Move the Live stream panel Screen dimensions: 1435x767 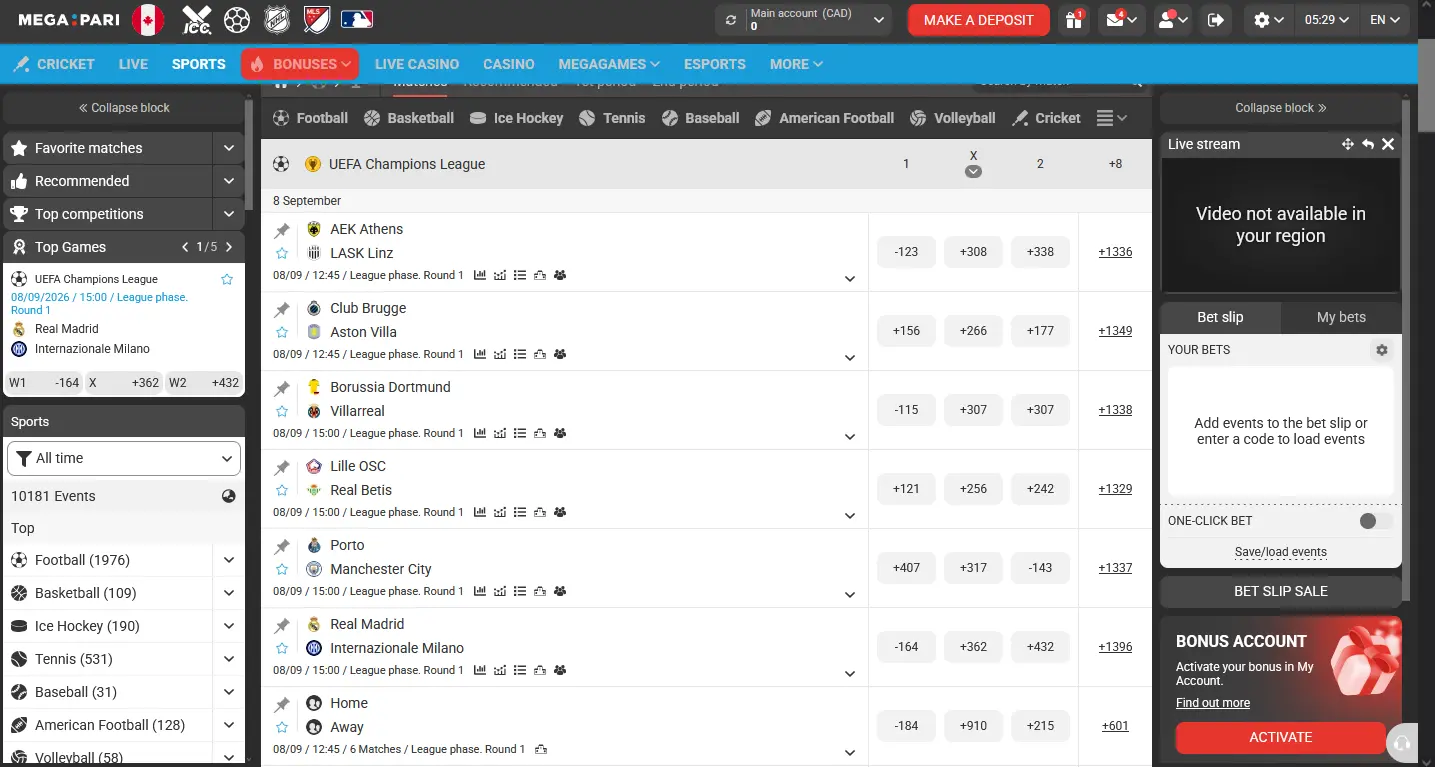pyautogui.click(x=1348, y=144)
